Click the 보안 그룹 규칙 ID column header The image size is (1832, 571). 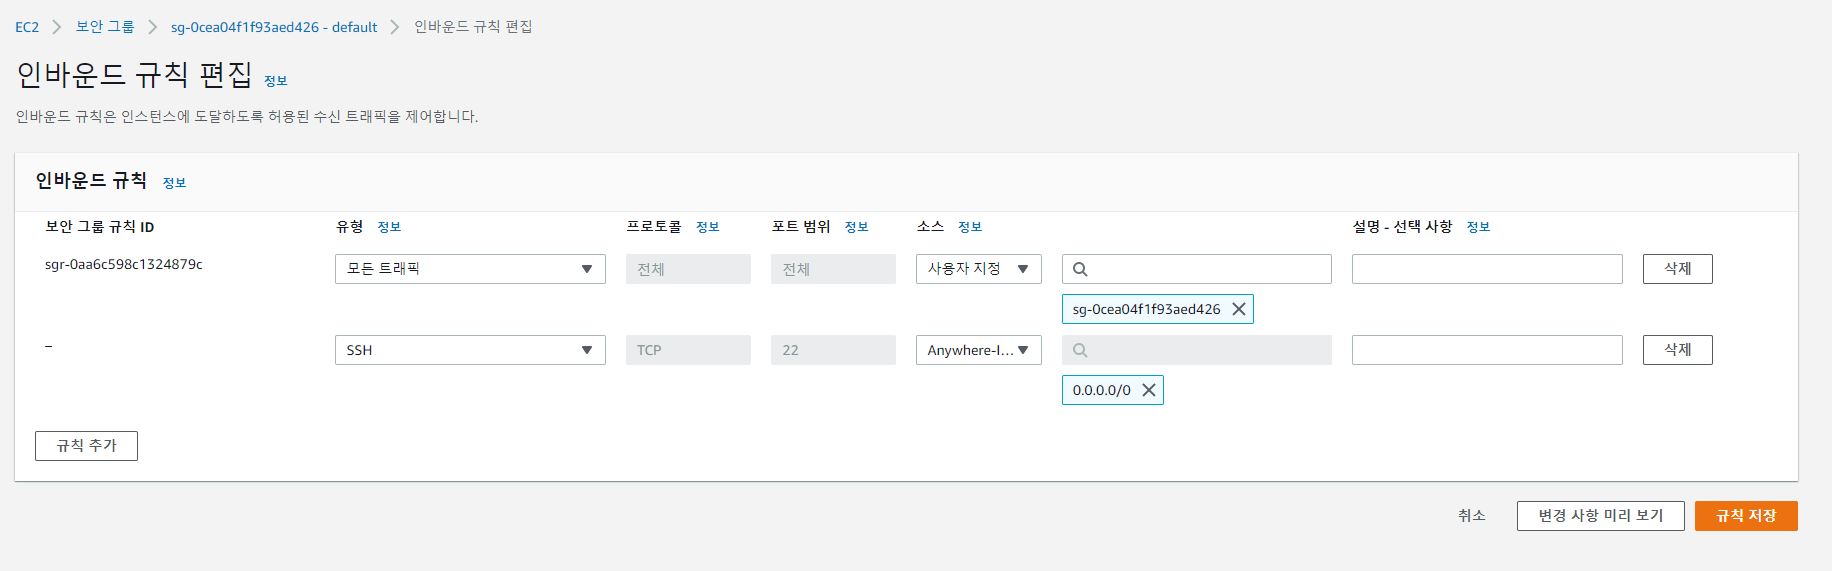click(100, 227)
